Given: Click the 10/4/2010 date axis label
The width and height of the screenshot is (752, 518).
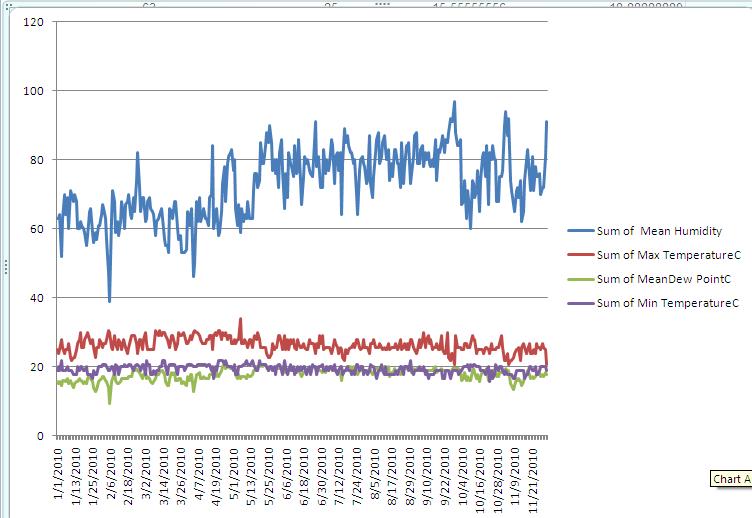Looking at the screenshot, I should (x=462, y=477).
